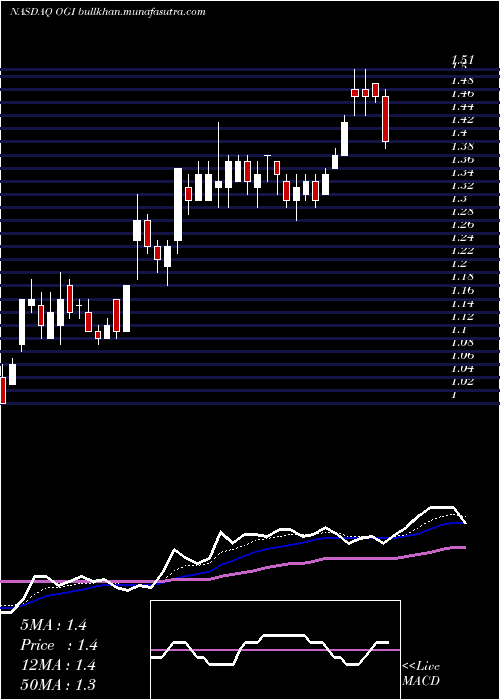500x700 pixels.
Task: Click the 1.38 price axis label
Action: tap(462, 146)
